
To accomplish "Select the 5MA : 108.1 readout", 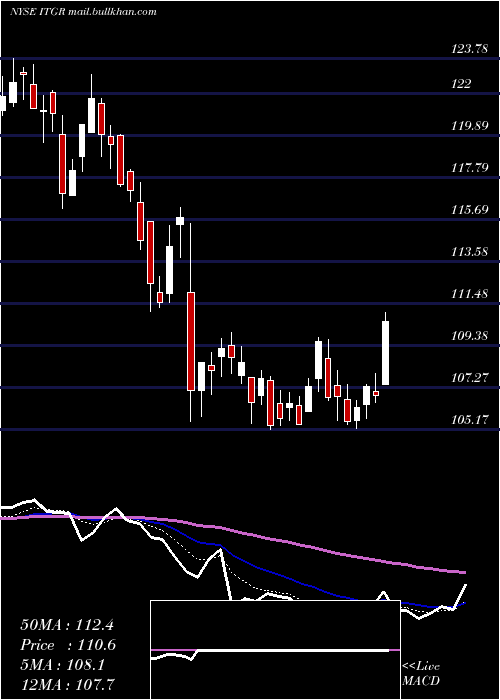I will coord(62,665).
